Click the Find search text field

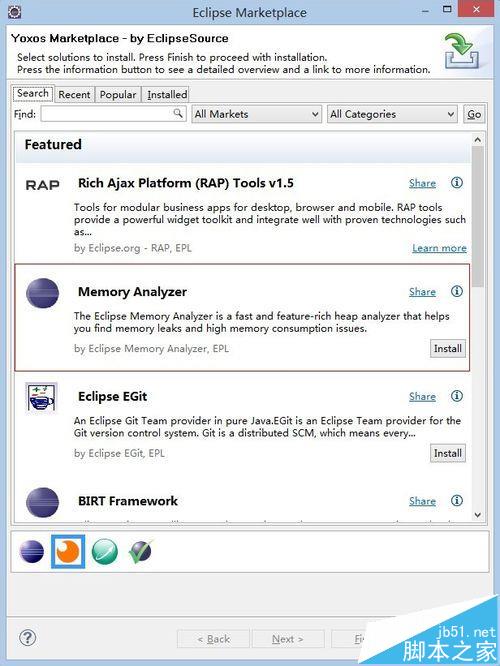click(x=113, y=114)
